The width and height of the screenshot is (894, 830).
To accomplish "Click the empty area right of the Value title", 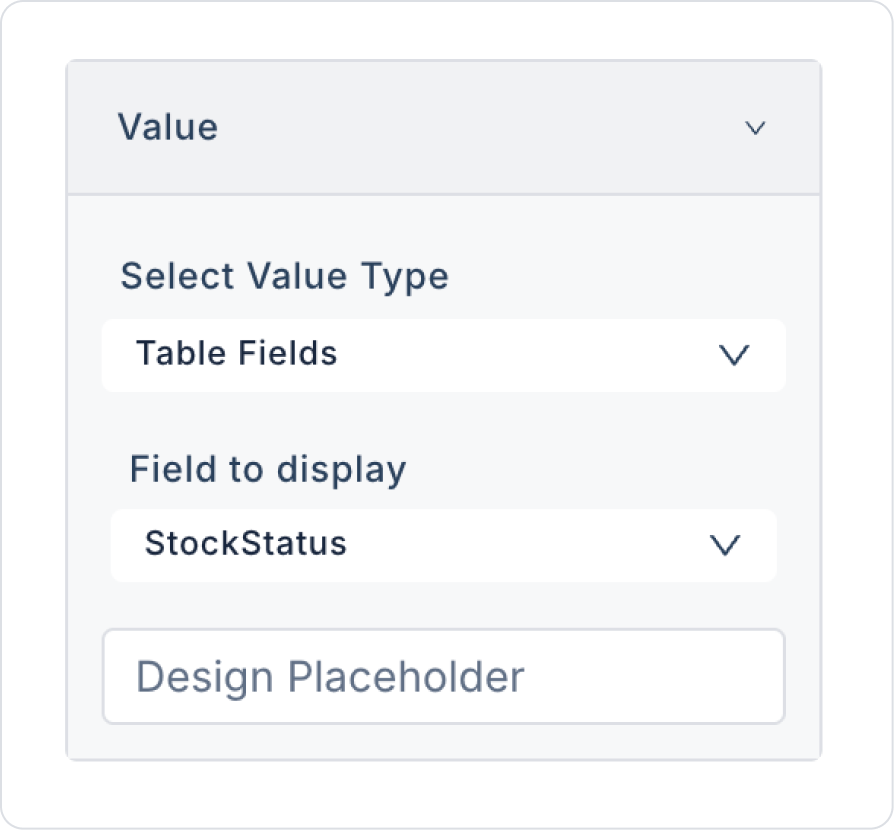I will click(x=480, y=128).
